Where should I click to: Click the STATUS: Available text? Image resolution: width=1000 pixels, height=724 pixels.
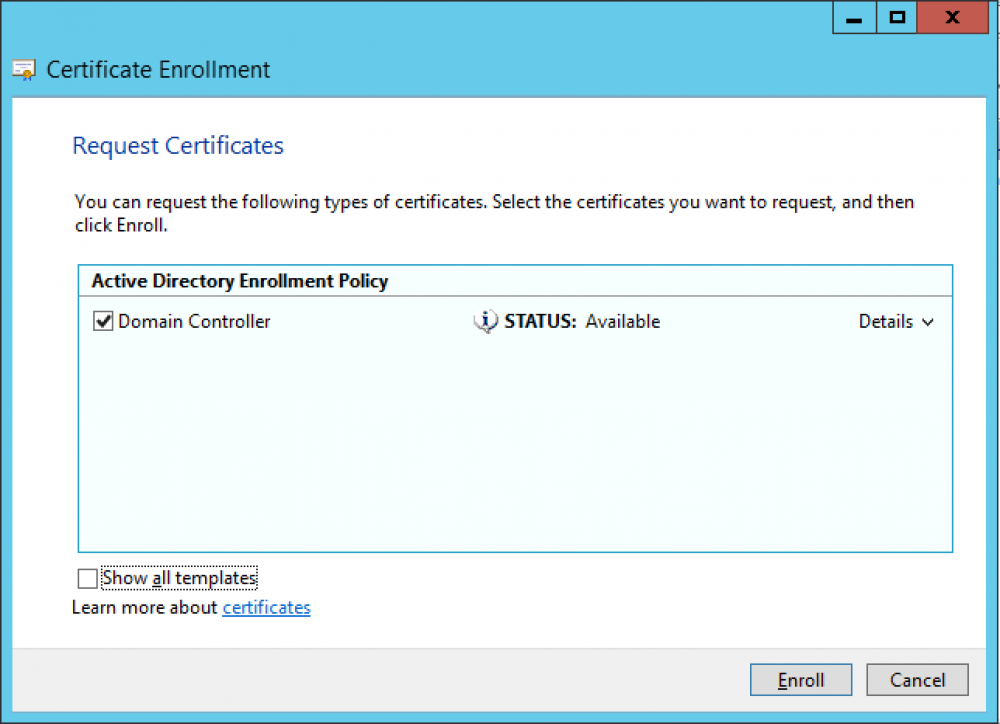tap(582, 322)
